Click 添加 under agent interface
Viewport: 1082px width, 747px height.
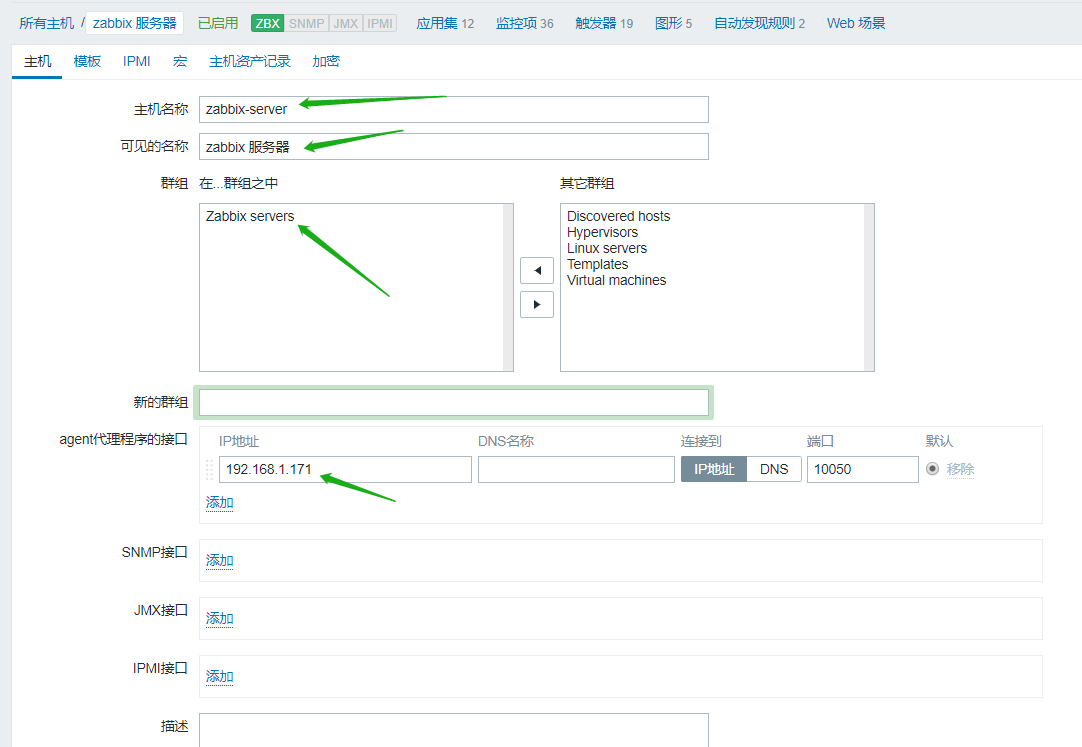click(219, 502)
